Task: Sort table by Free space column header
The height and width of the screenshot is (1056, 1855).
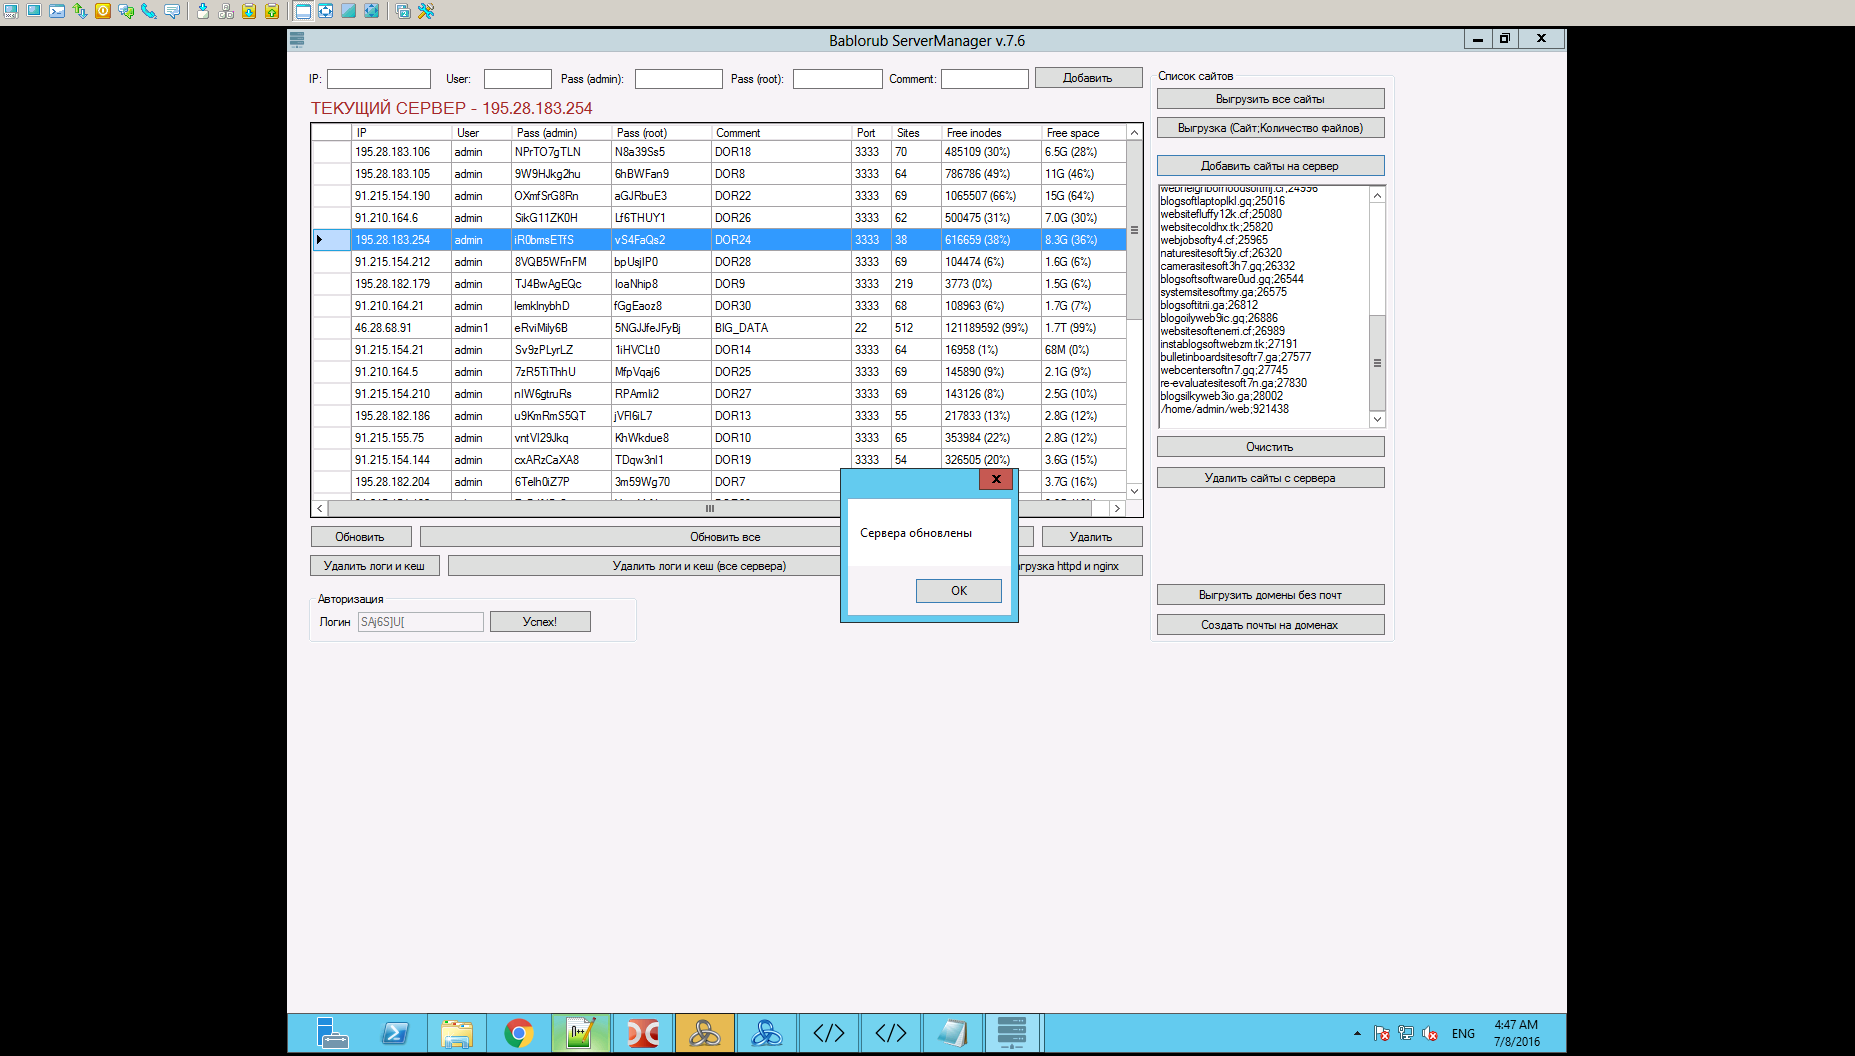Action: (x=1084, y=133)
